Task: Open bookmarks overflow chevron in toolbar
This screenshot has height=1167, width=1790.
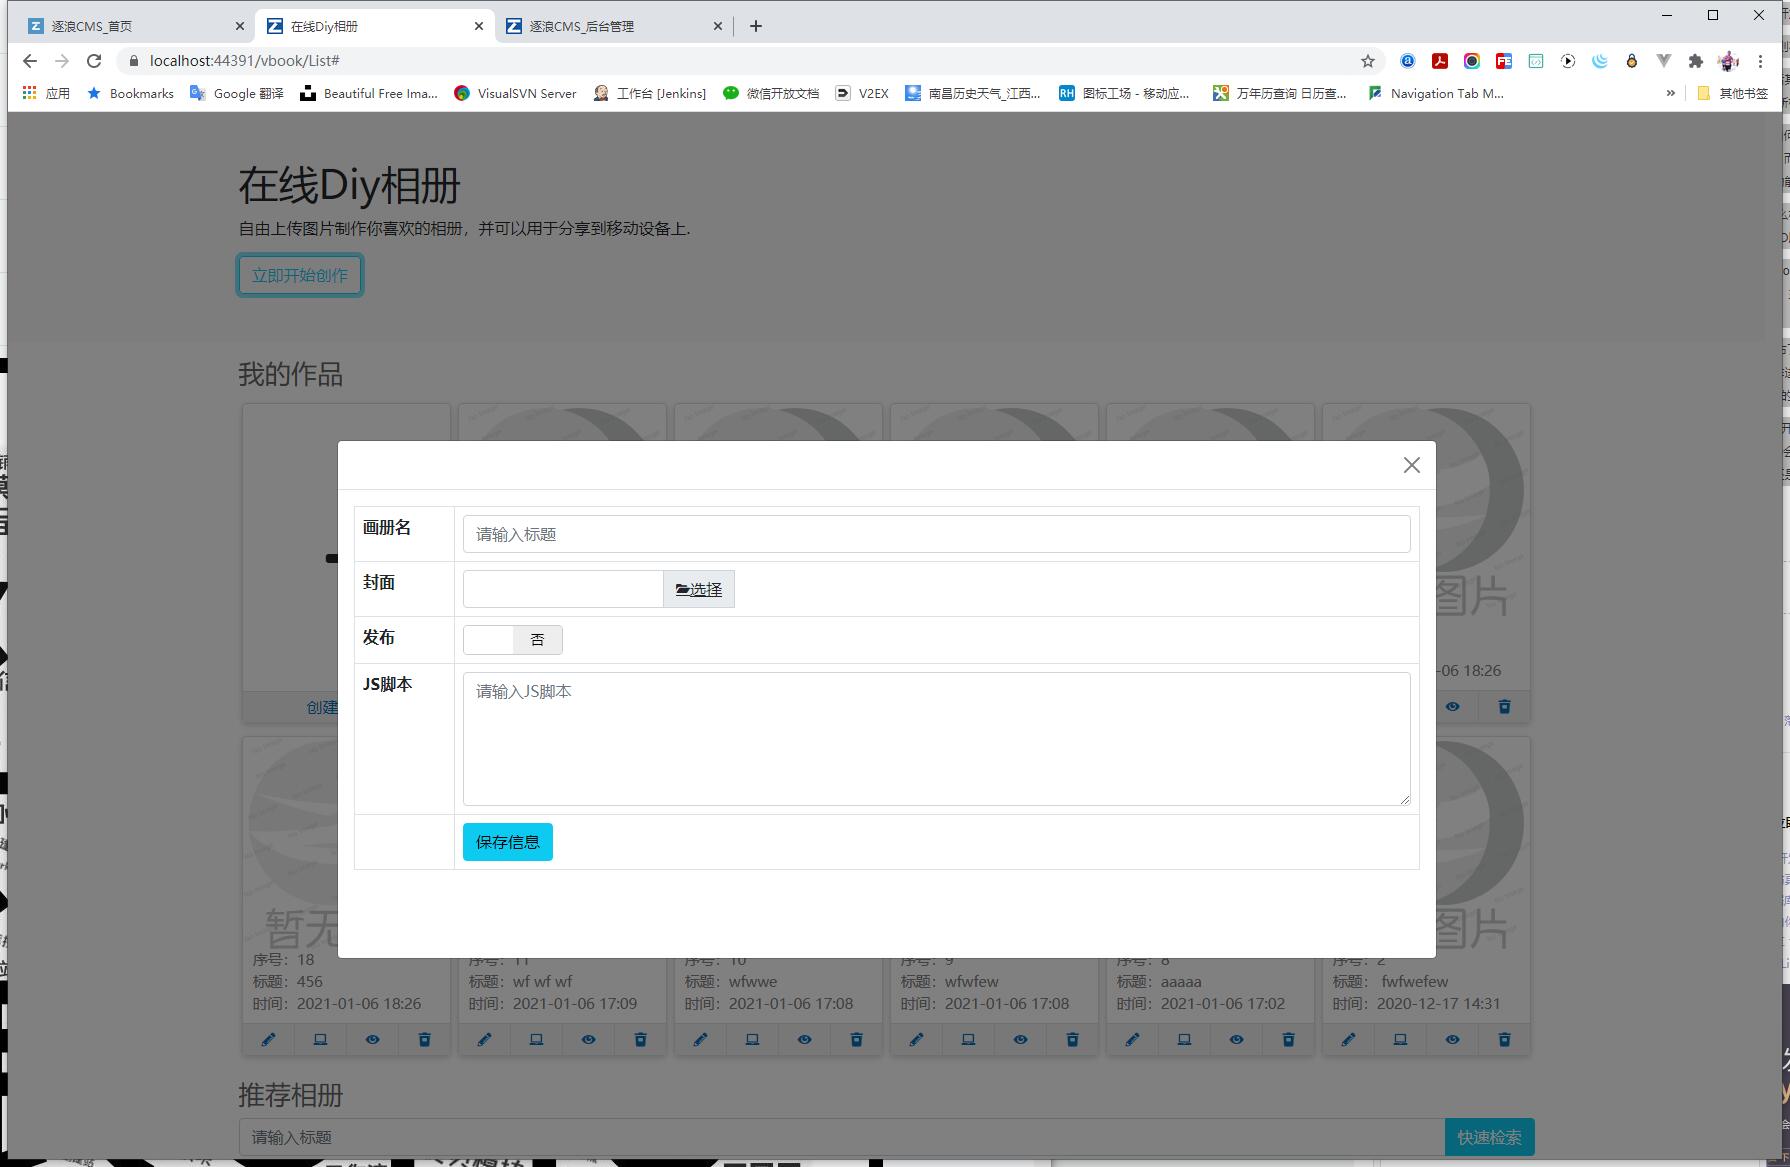Action: click(1670, 93)
